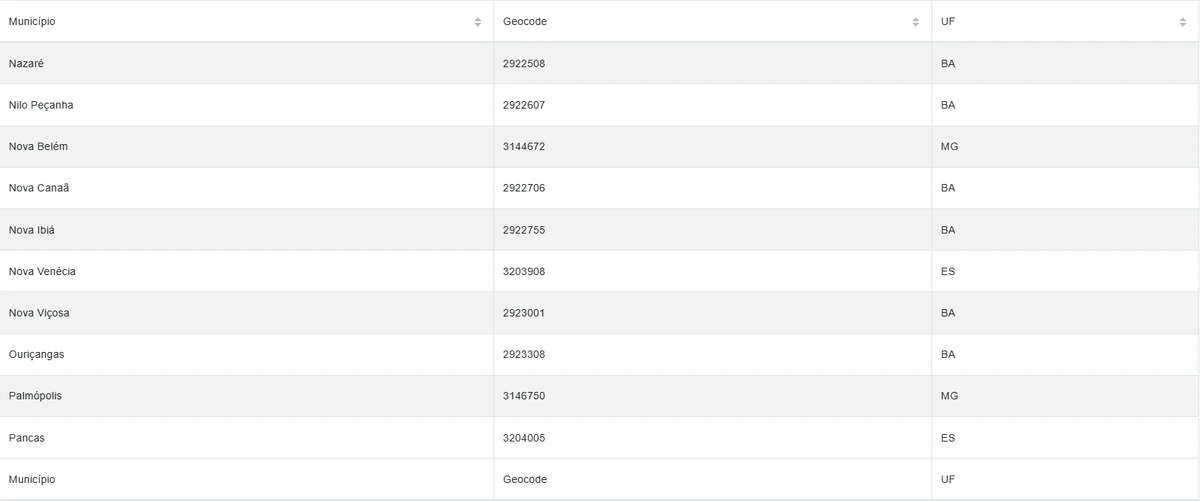Click the Nova Belém municipality cell
This screenshot has width=1200, height=502.
(38, 147)
